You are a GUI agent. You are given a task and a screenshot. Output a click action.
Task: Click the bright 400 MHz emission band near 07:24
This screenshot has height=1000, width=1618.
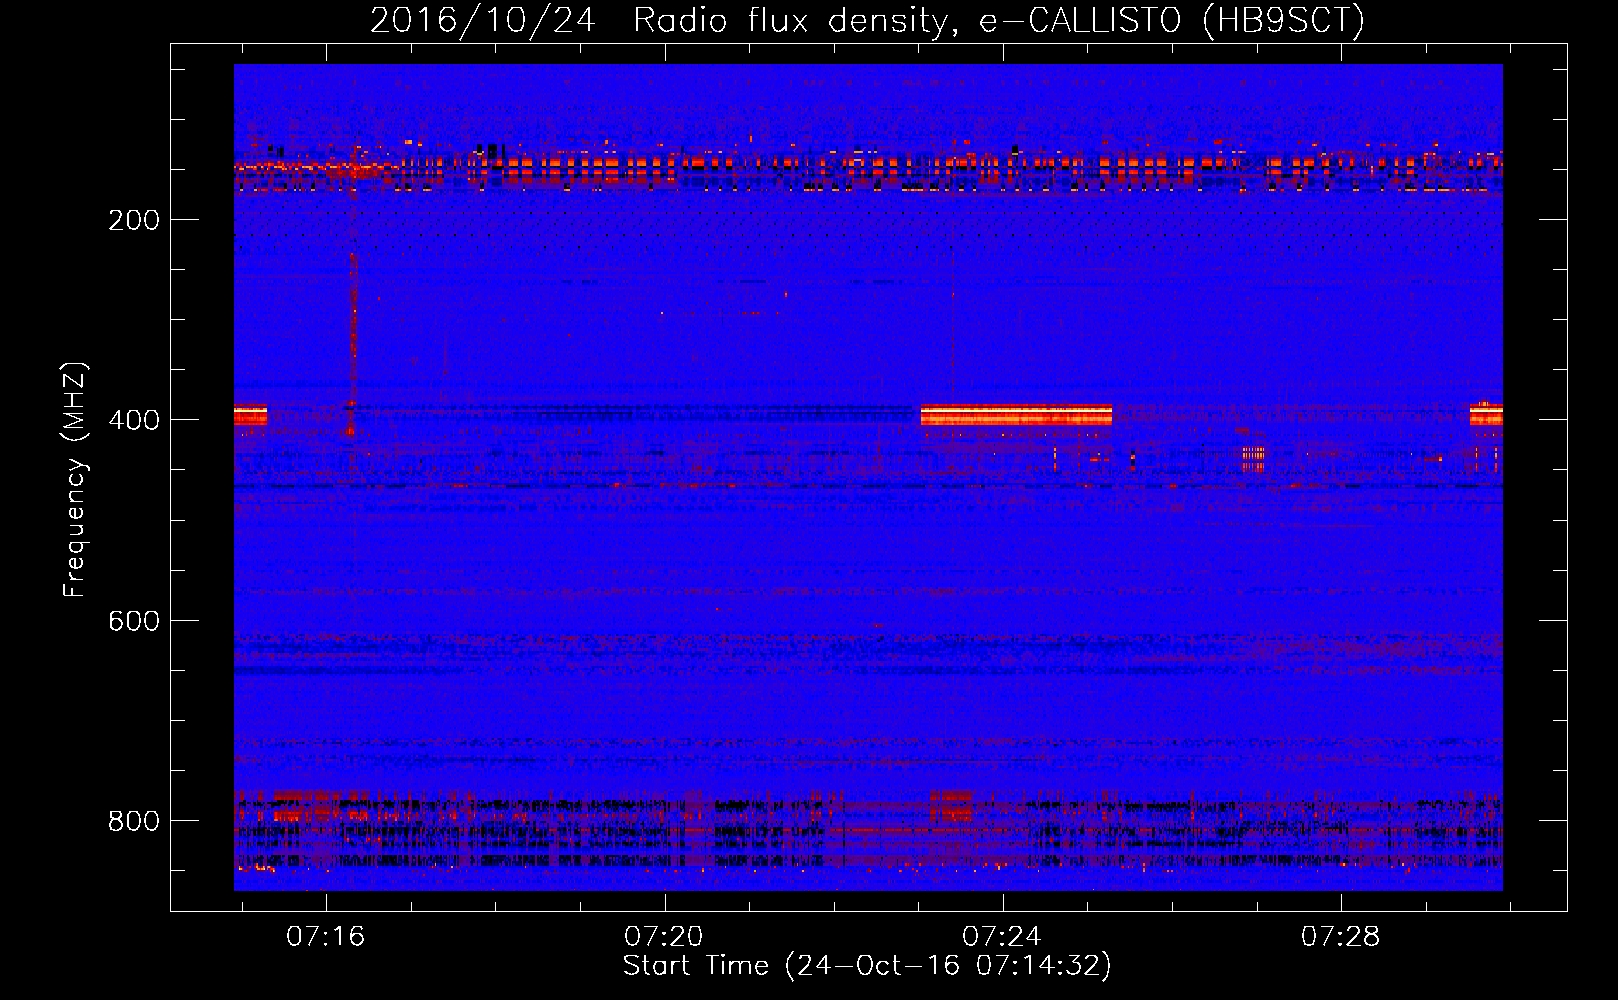1016,415
